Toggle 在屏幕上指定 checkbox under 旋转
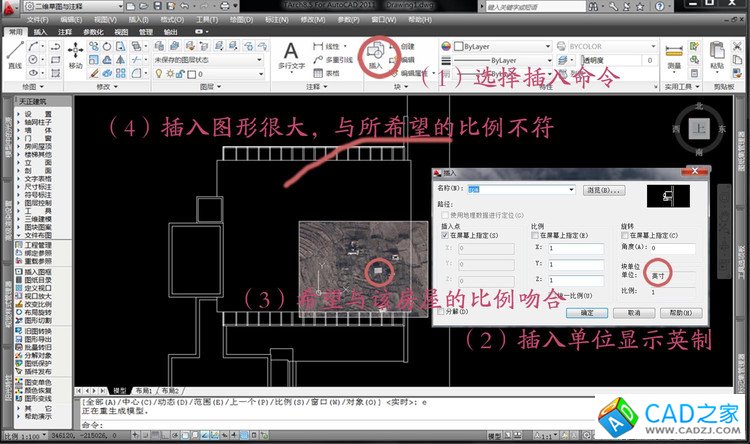 point(625,235)
